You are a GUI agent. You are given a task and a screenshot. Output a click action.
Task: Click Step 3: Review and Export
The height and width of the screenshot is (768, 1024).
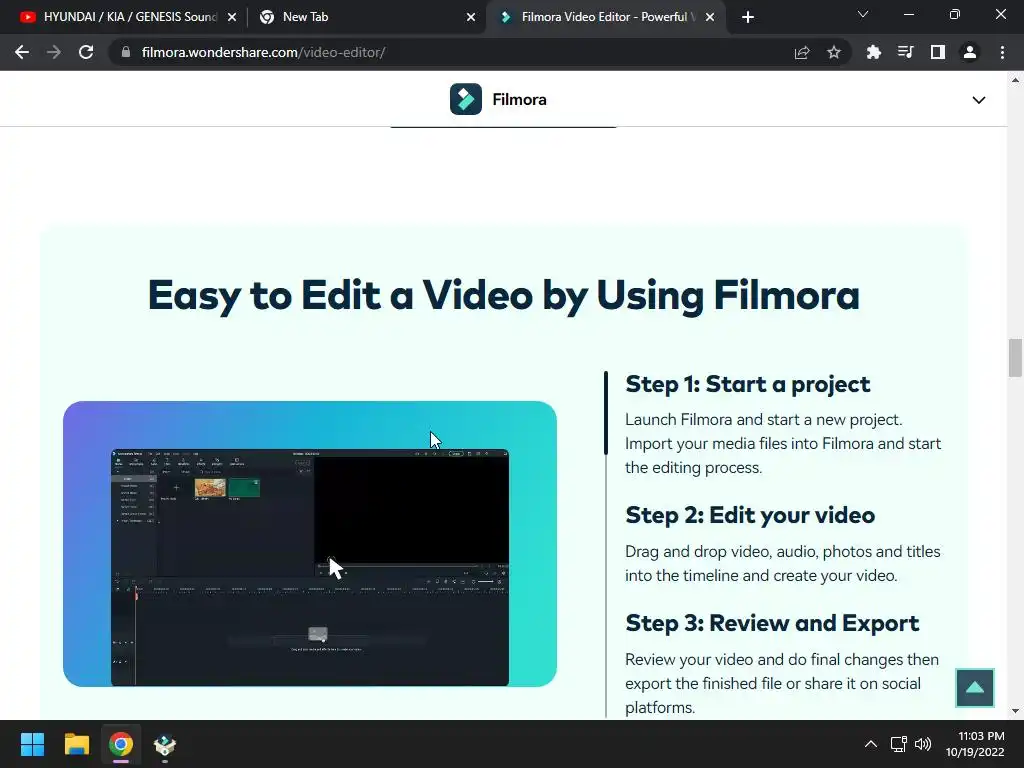click(772, 623)
